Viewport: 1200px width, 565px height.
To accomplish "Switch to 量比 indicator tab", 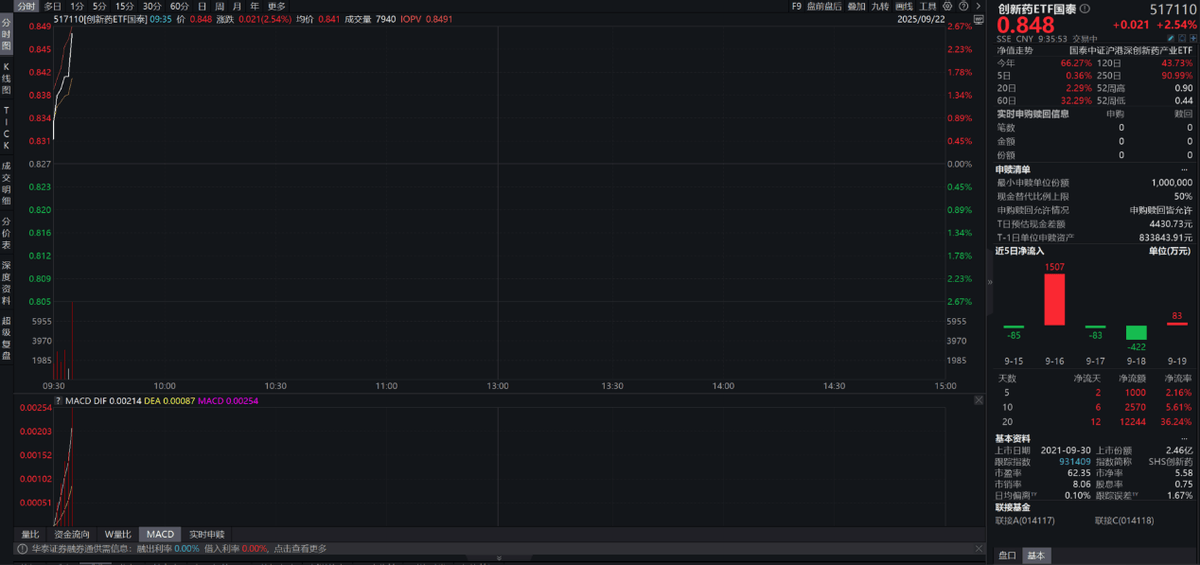I will point(30,534).
